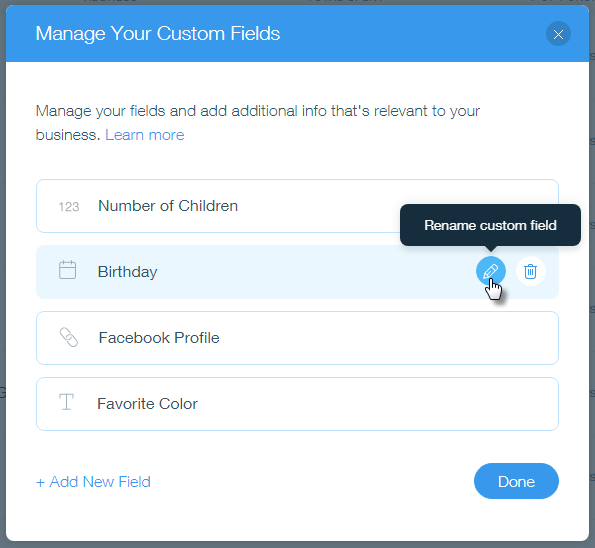Click the Done button

[516, 481]
